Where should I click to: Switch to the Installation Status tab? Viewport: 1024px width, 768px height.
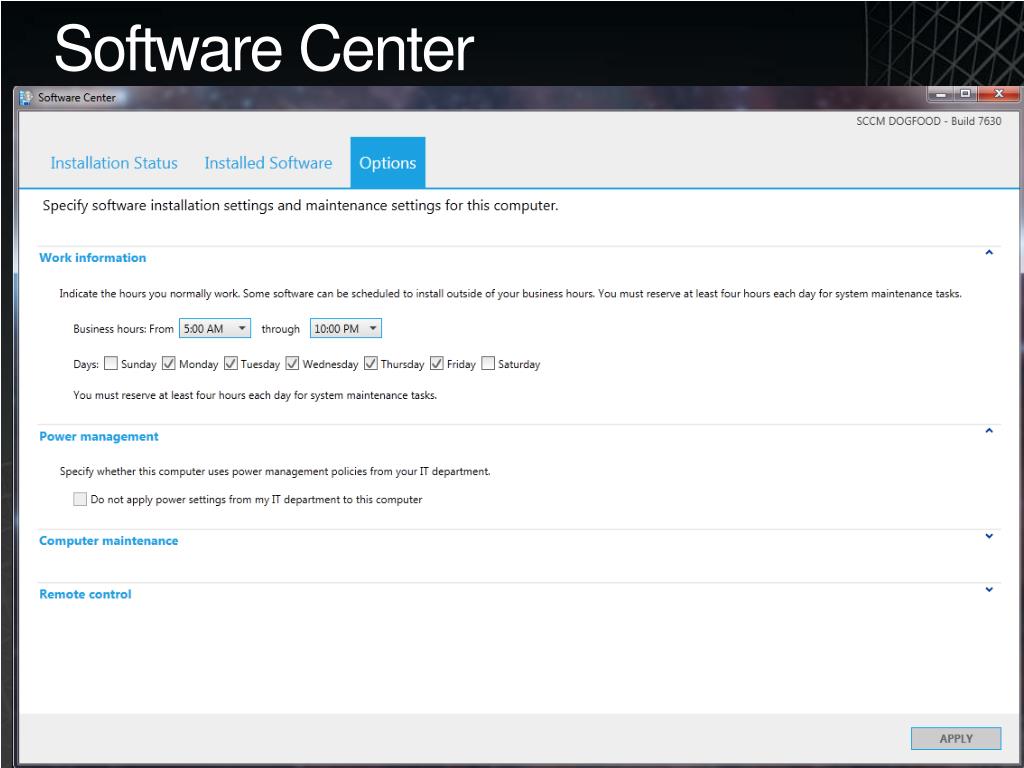tap(114, 163)
